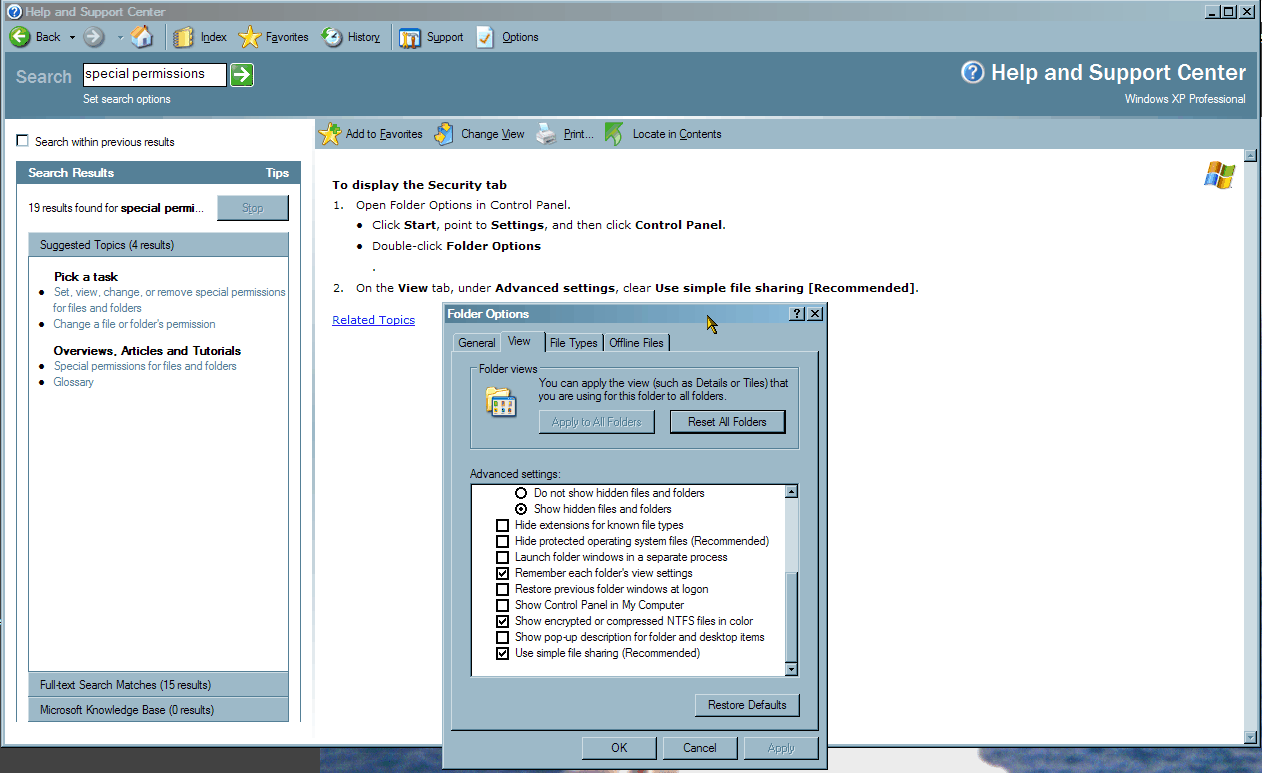Click the Change View icon
This screenshot has width=1262, height=773.
pyautogui.click(x=444, y=133)
